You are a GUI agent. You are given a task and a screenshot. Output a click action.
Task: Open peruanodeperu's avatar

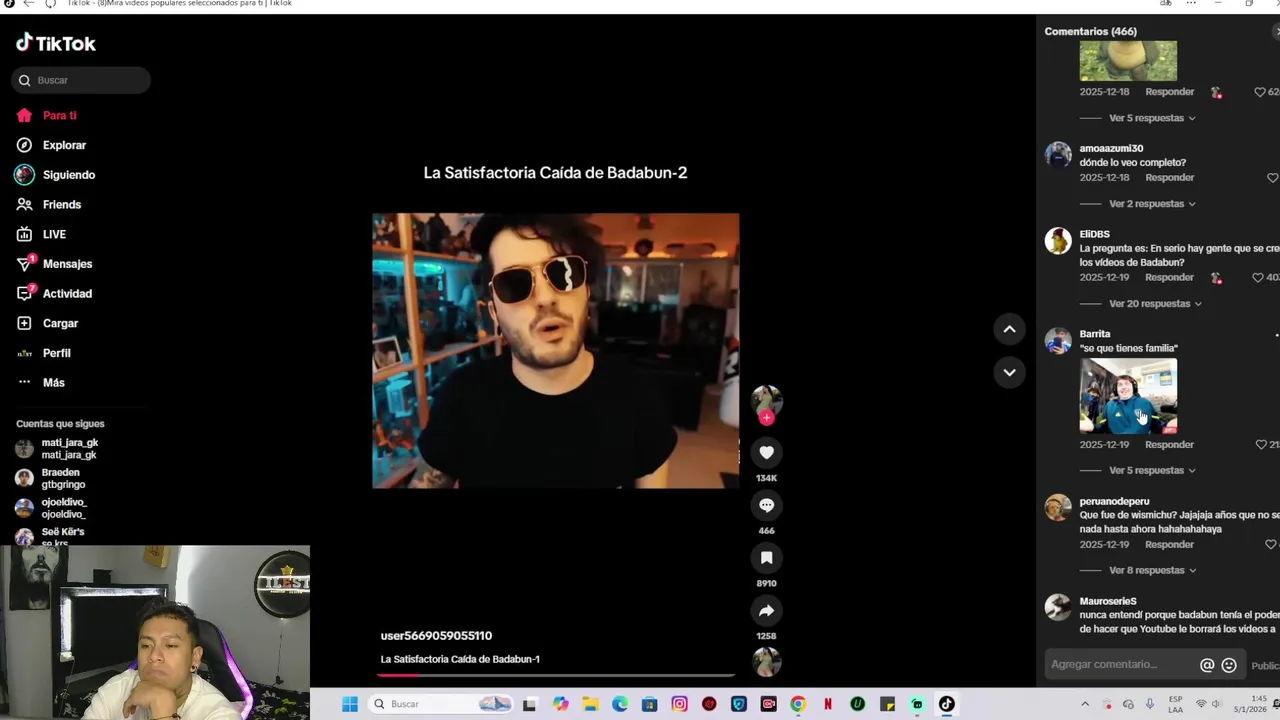click(x=1058, y=508)
